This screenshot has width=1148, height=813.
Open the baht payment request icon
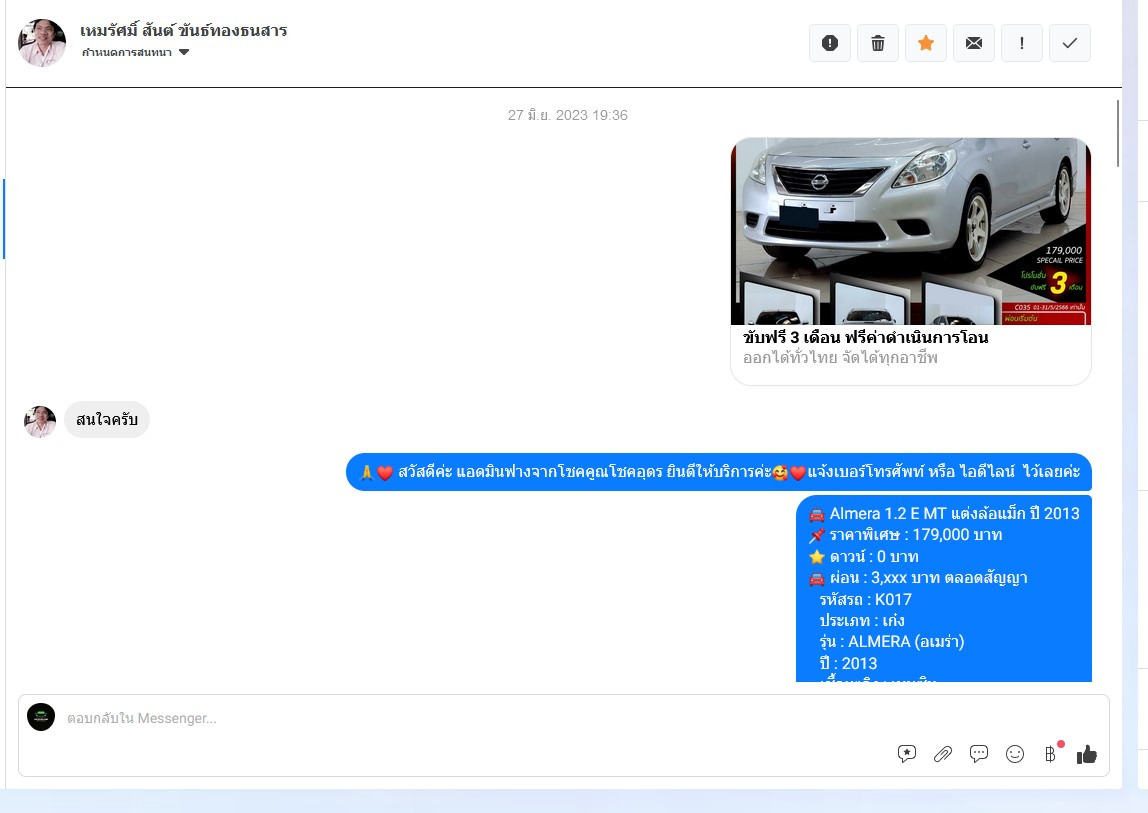pyautogui.click(x=1051, y=754)
